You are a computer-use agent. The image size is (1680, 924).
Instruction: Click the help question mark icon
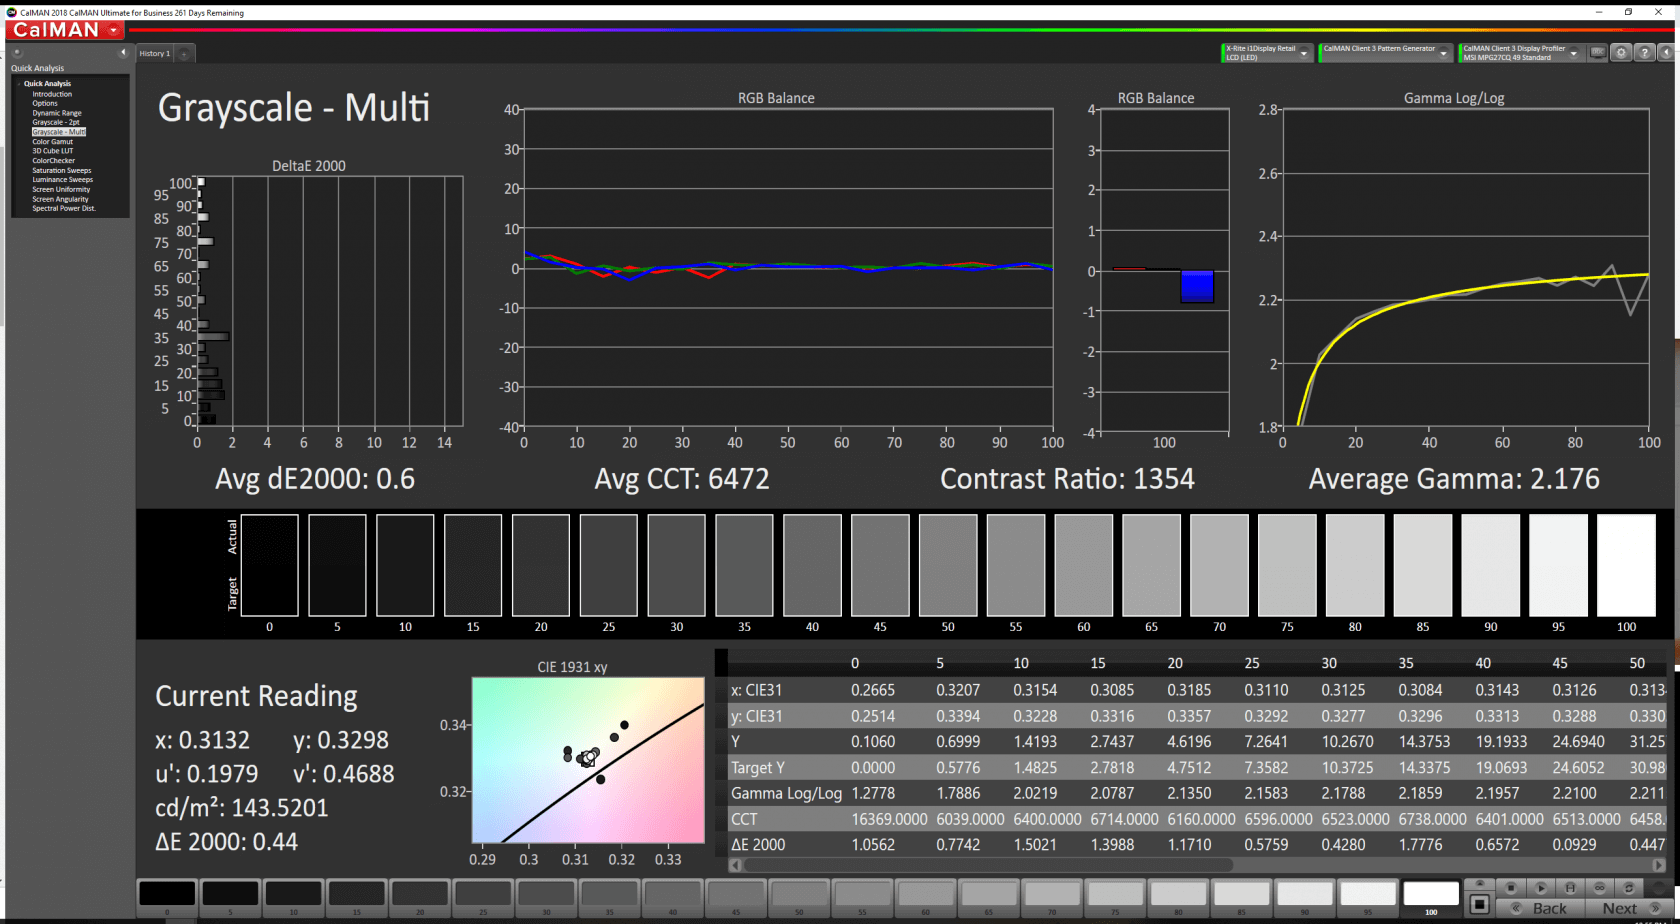tap(1644, 53)
